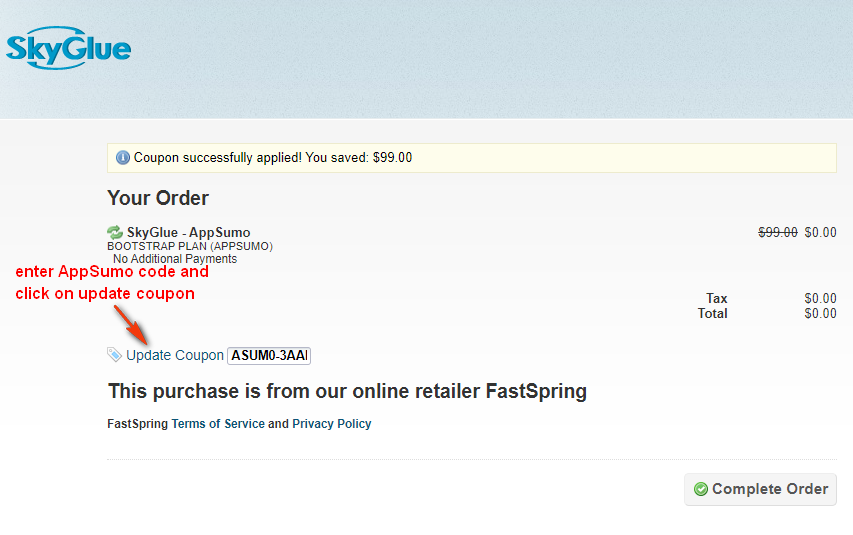This screenshot has width=853, height=535.
Task: Open the Privacy Policy link
Action: [332, 424]
